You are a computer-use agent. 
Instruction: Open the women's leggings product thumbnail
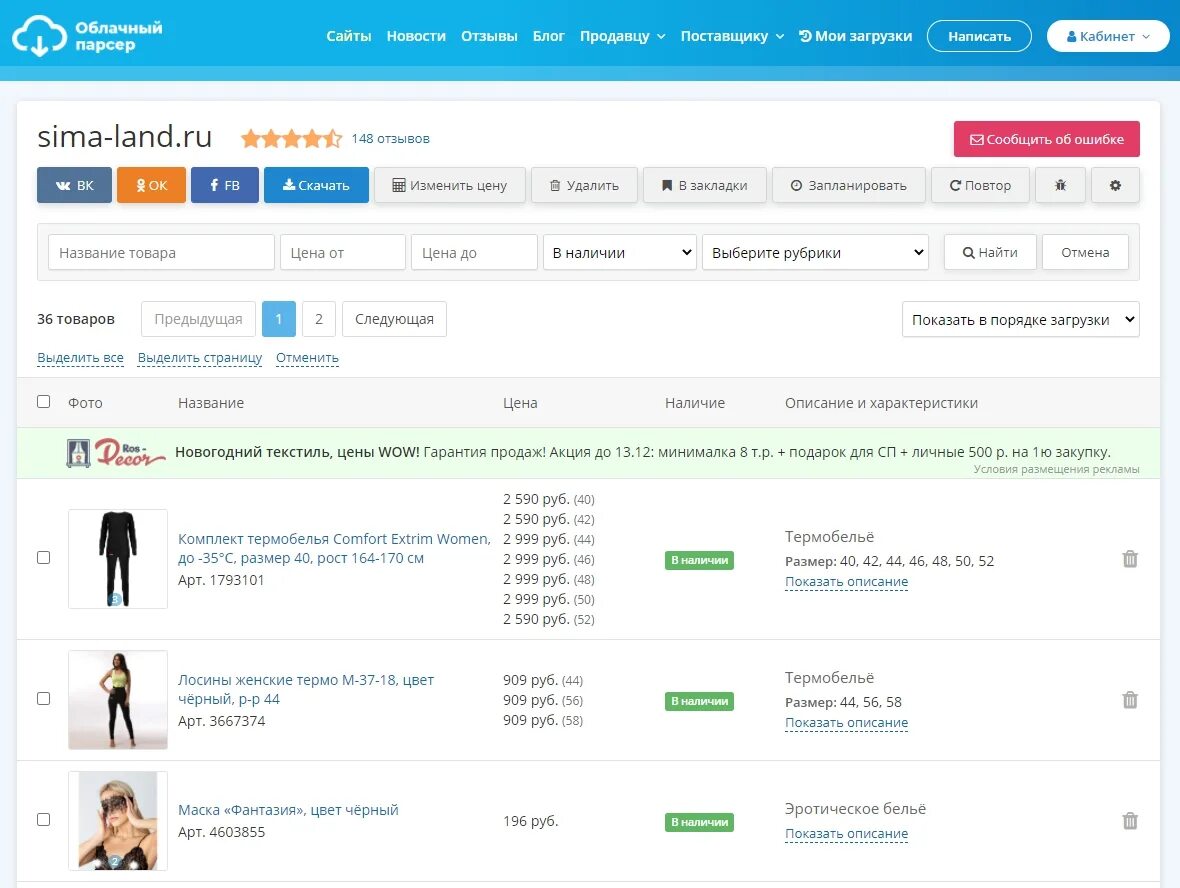pyautogui.click(x=118, y=700)
